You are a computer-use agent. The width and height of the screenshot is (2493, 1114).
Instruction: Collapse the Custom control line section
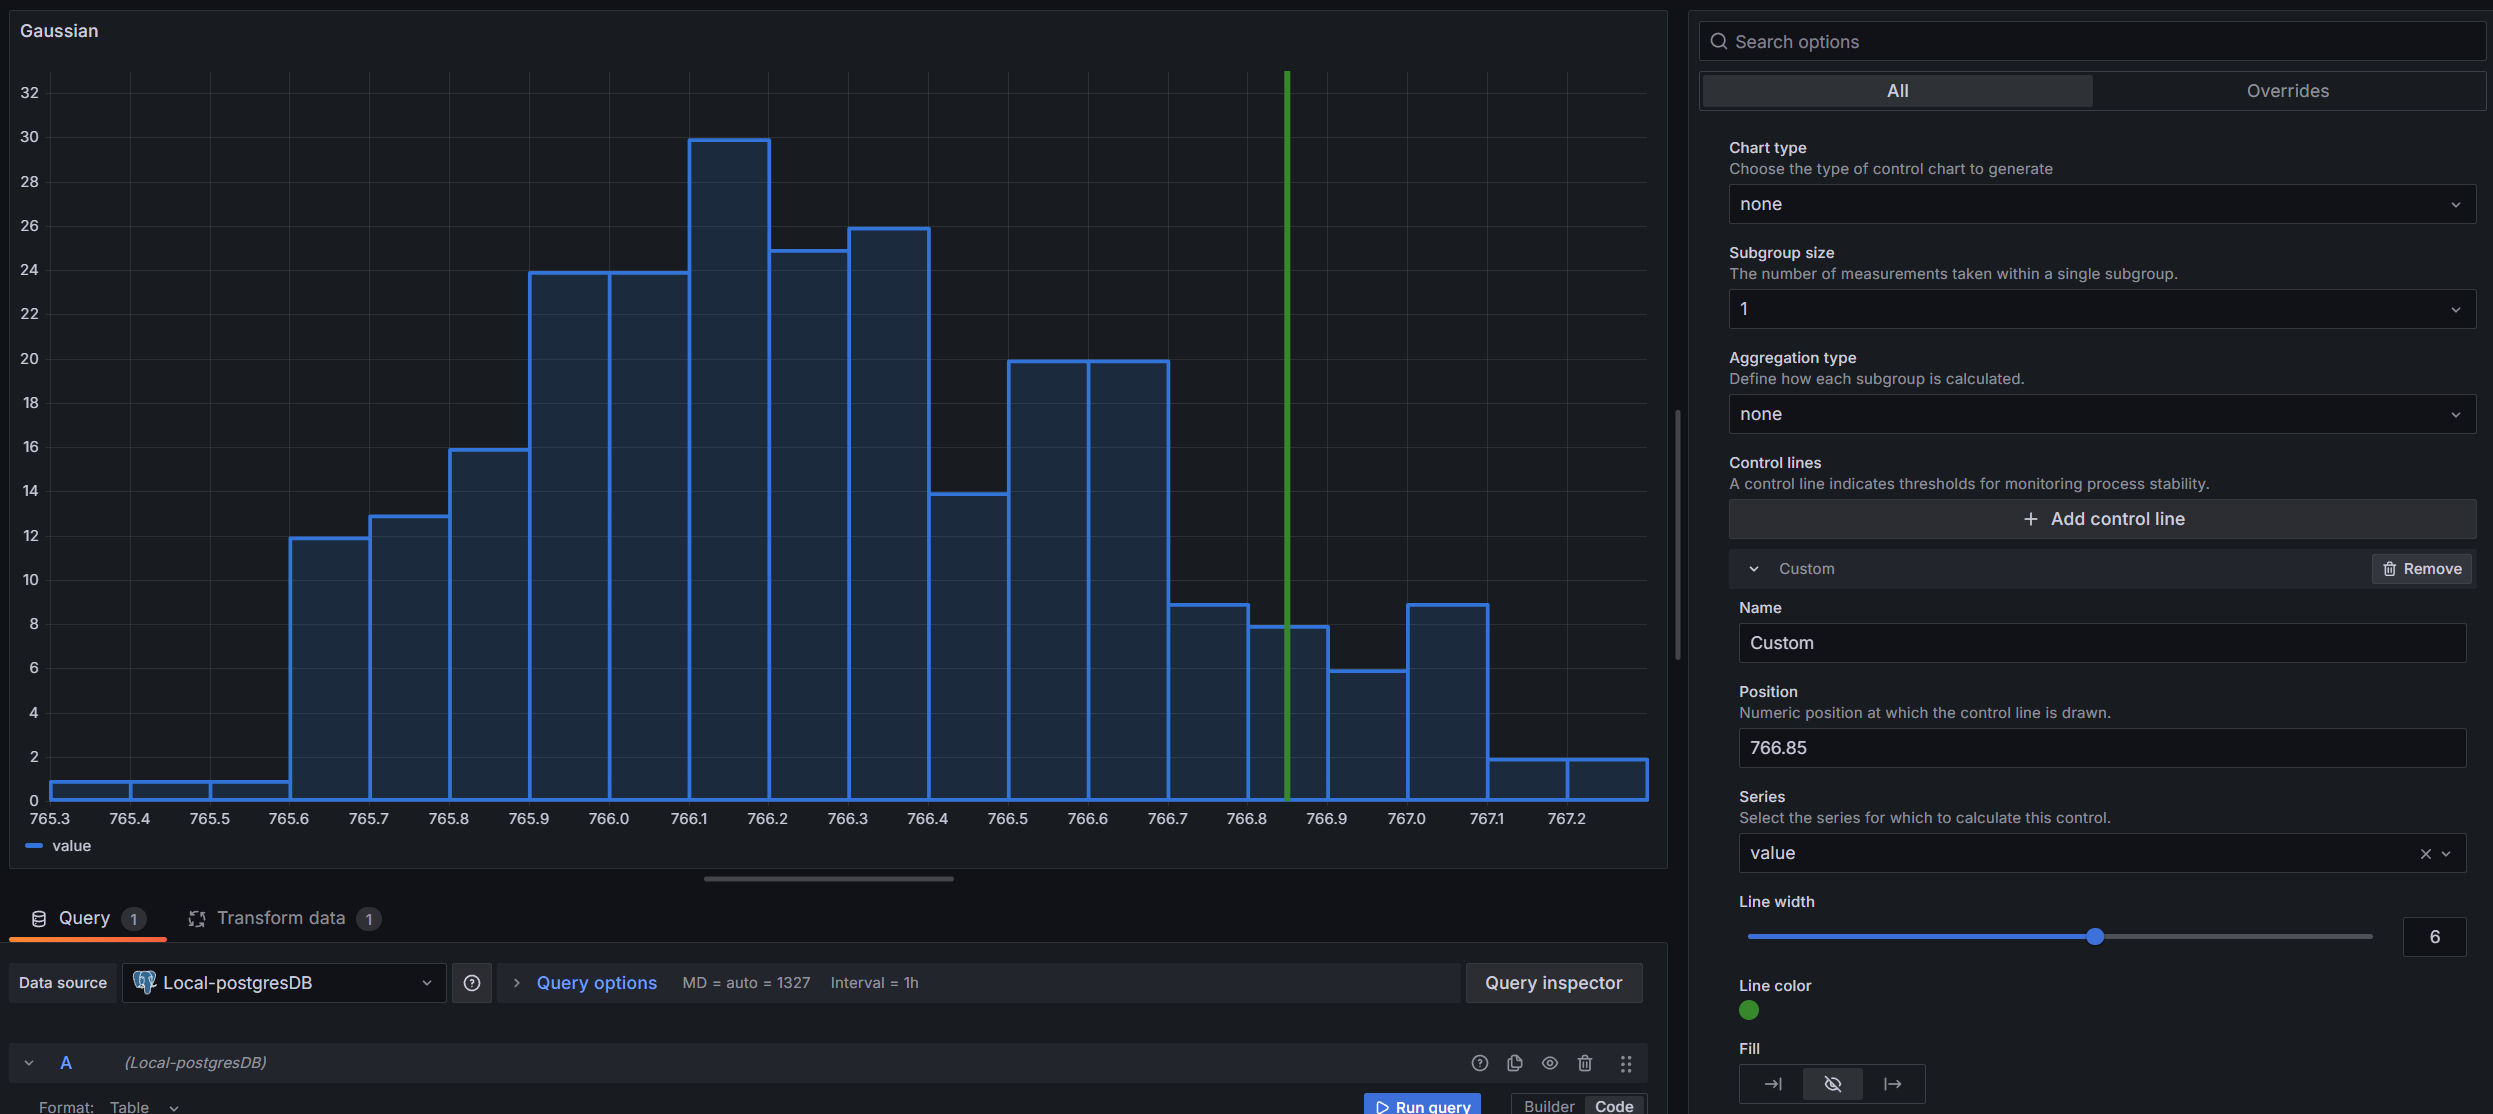pyautogui.click(x=1753, y=569)
